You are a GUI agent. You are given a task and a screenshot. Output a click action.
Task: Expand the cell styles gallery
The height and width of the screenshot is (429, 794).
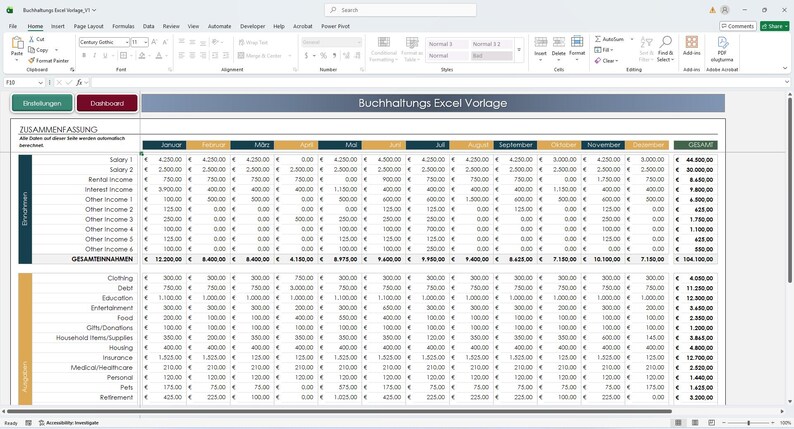(519, 50)
